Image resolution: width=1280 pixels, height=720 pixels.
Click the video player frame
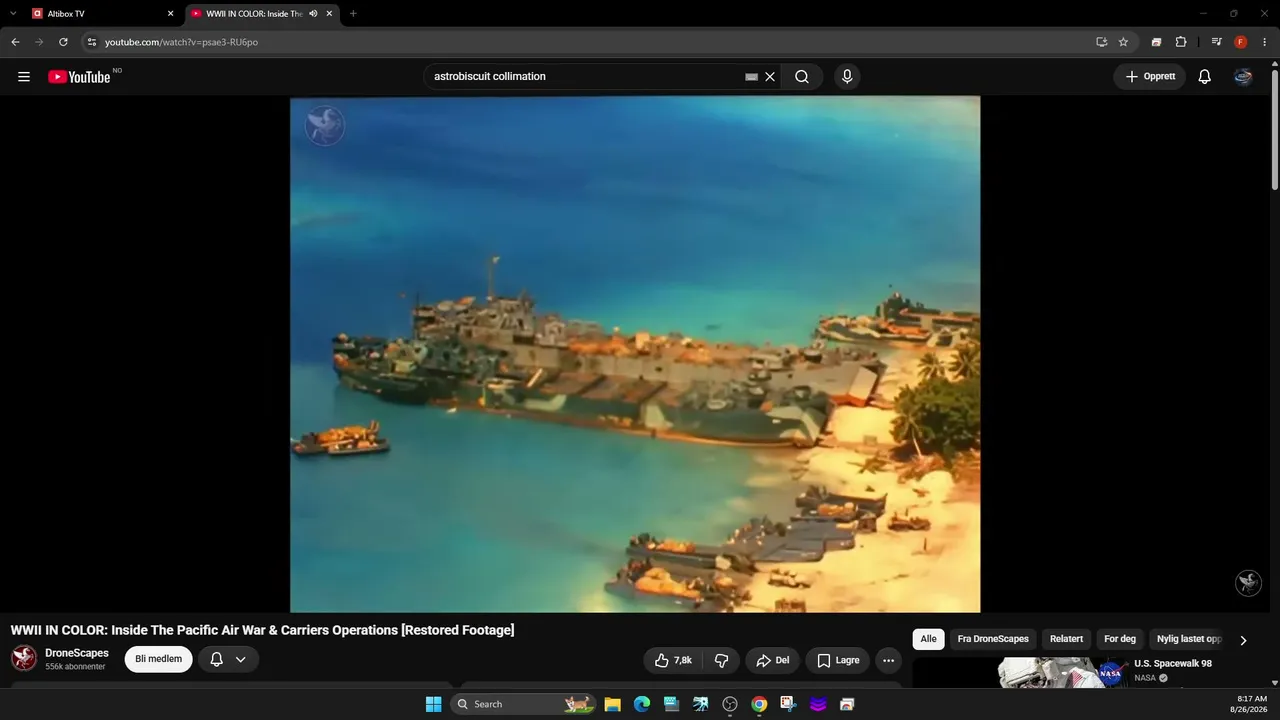coord(635,354)
